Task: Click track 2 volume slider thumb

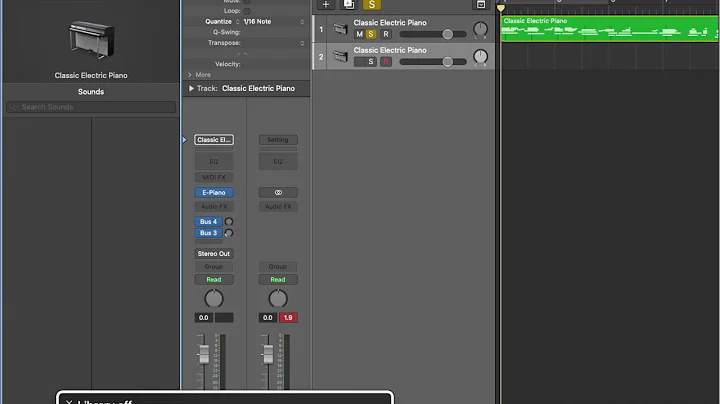Action: pyautogui.click(x=447, y=62)
